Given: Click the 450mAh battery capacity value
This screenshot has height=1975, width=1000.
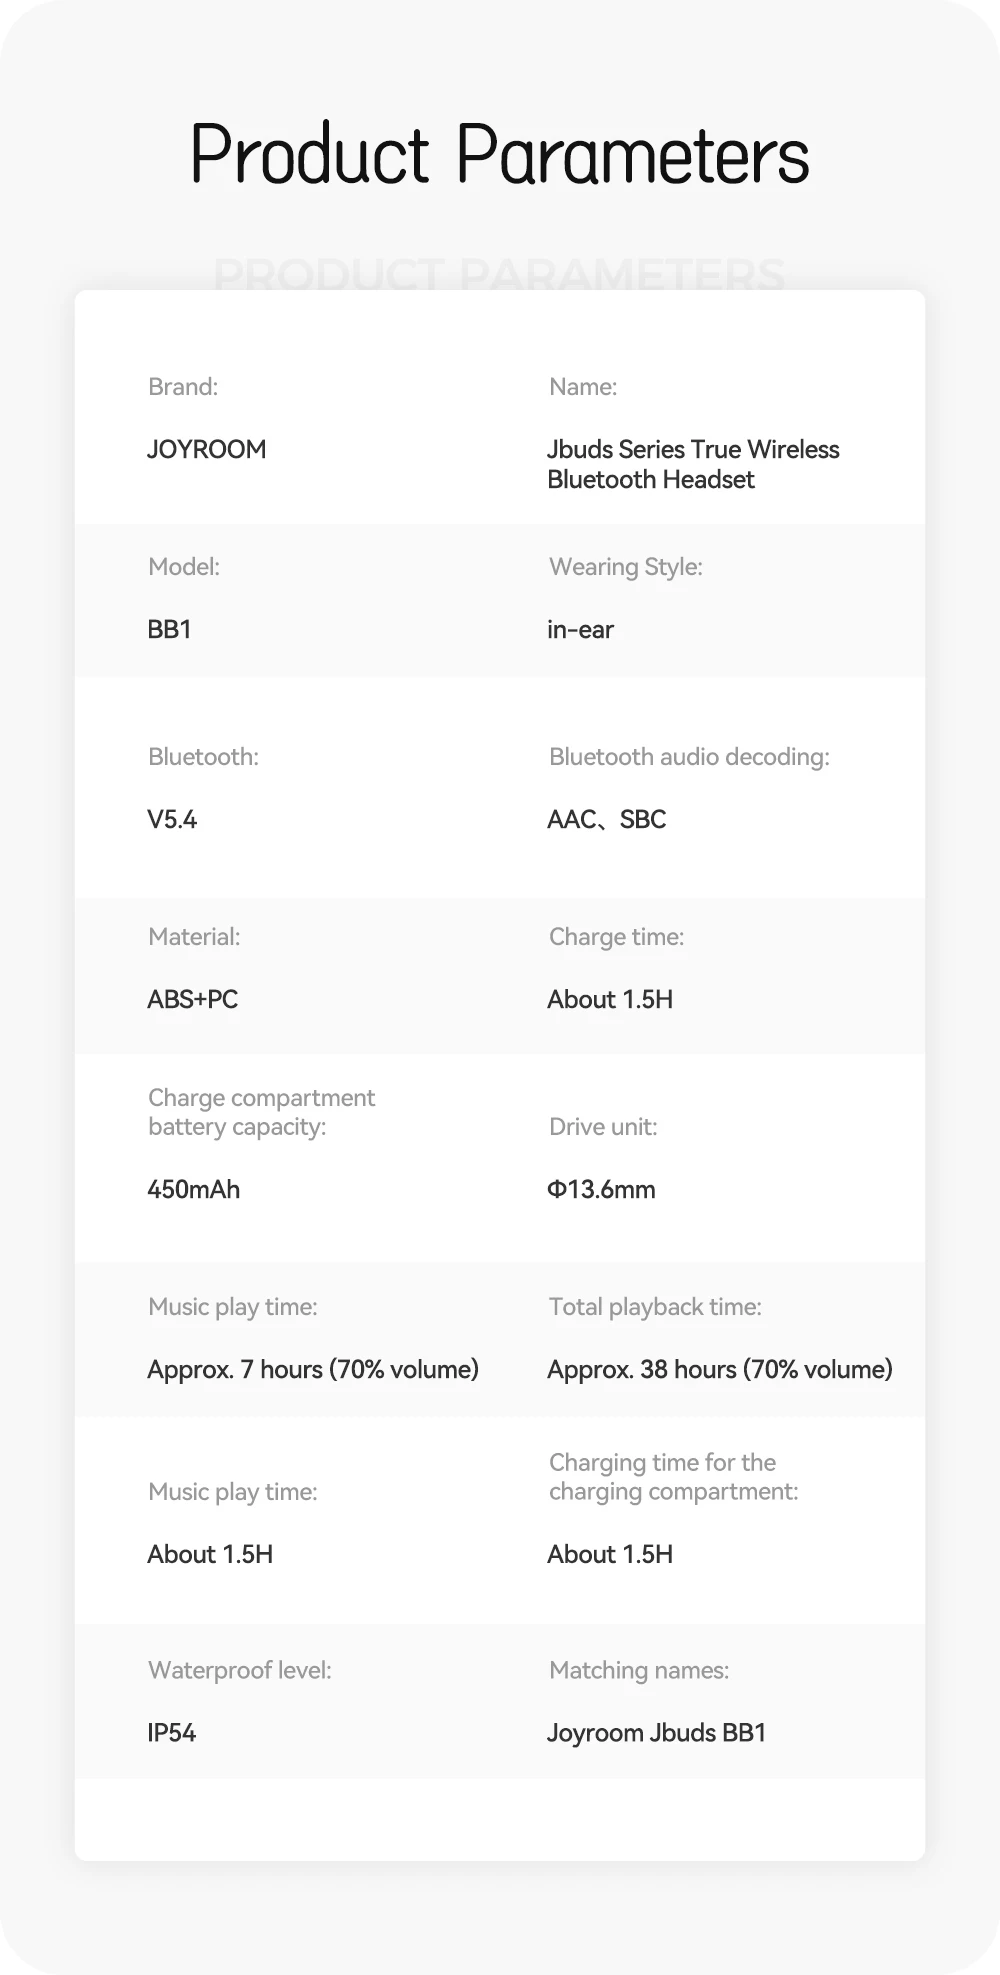Looking at the screenshot, I should tap(193, 1189).
